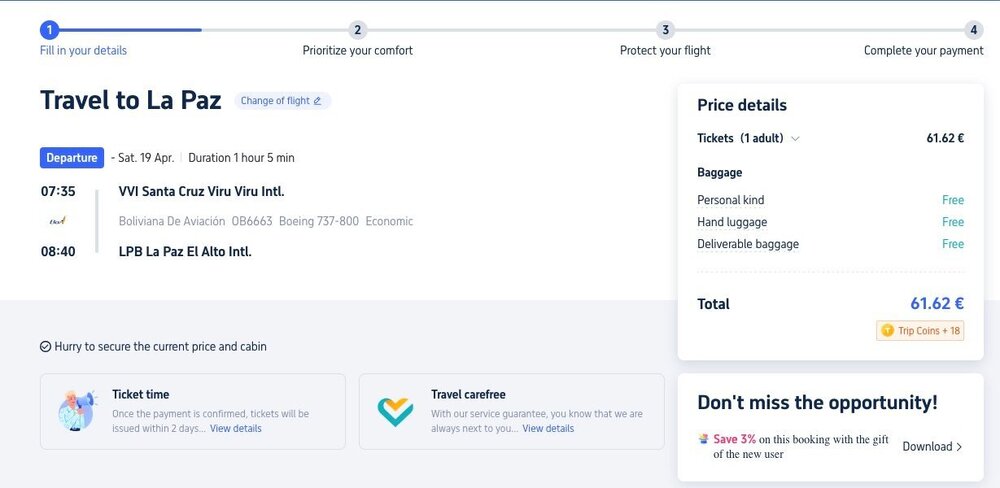Click the Fill in your details step label

83,51
